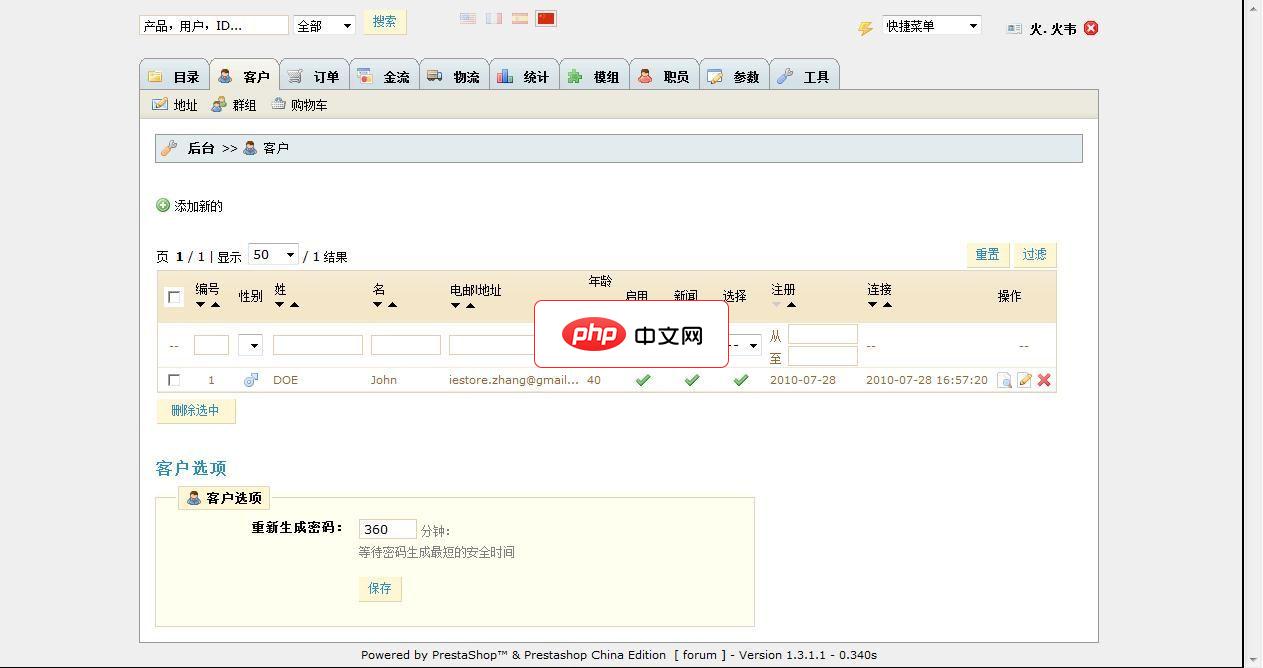Select the pencil edit icon for John DOE
Image resolution: width=1263 pixels, height=668 pixels.
click(x=1023, y=380)
